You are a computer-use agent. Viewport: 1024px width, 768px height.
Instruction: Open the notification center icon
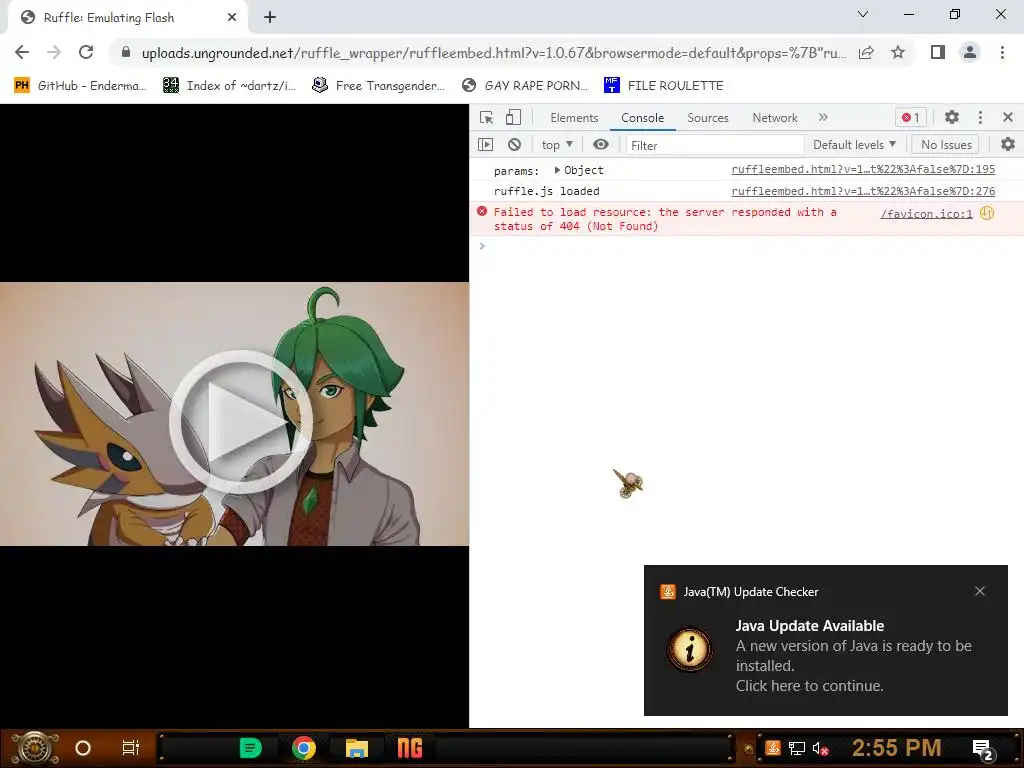pos(983,750)
